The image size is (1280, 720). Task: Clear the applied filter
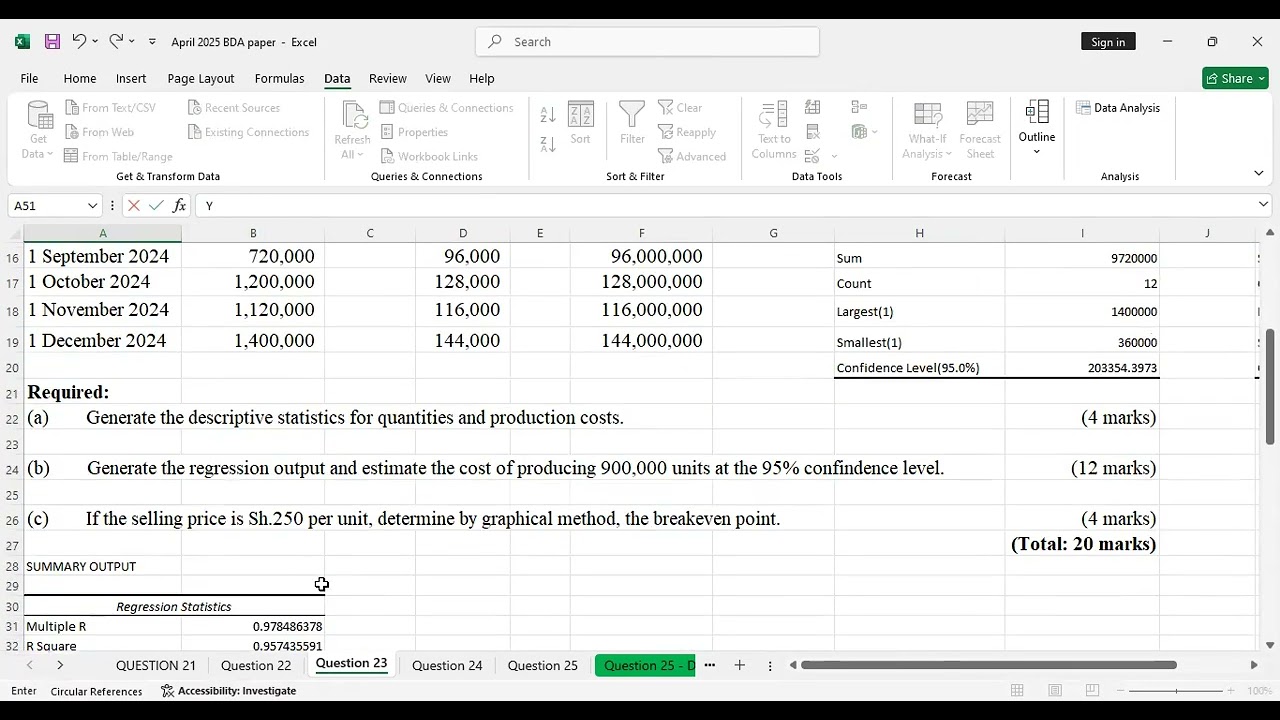point(680,108)
